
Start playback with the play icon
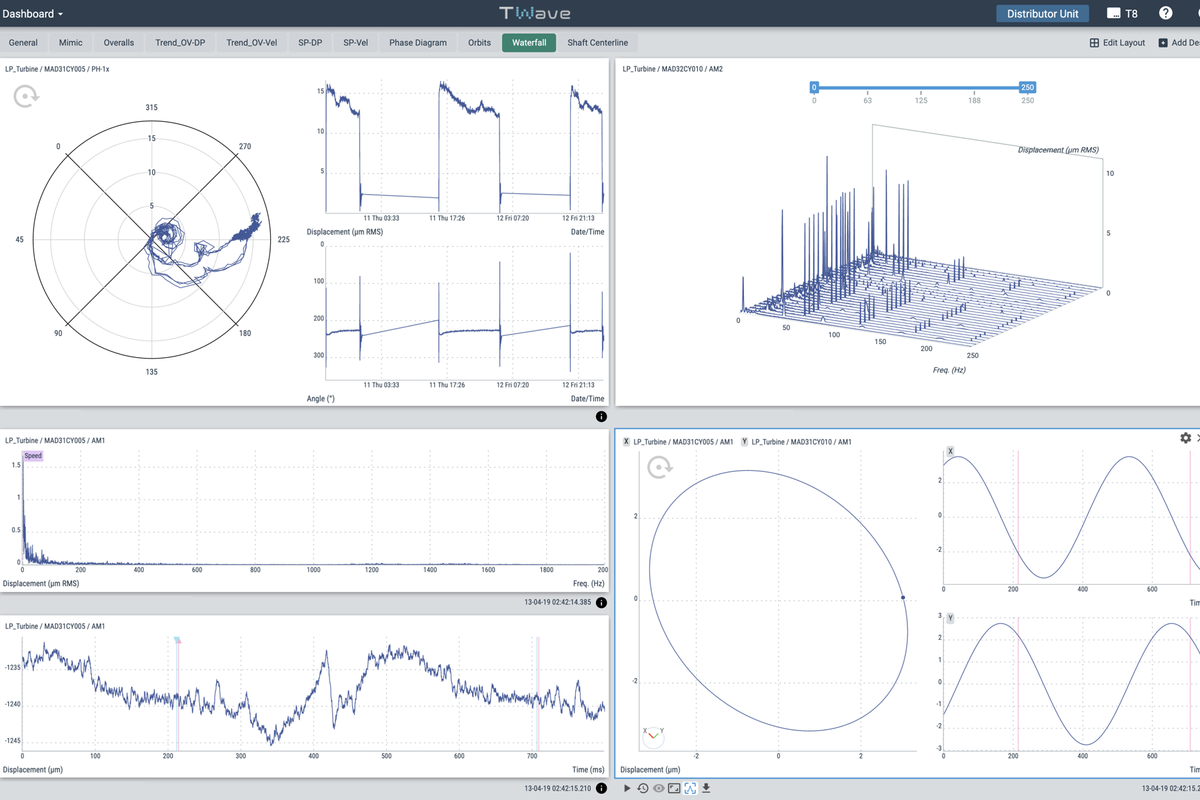coord(627,788)
